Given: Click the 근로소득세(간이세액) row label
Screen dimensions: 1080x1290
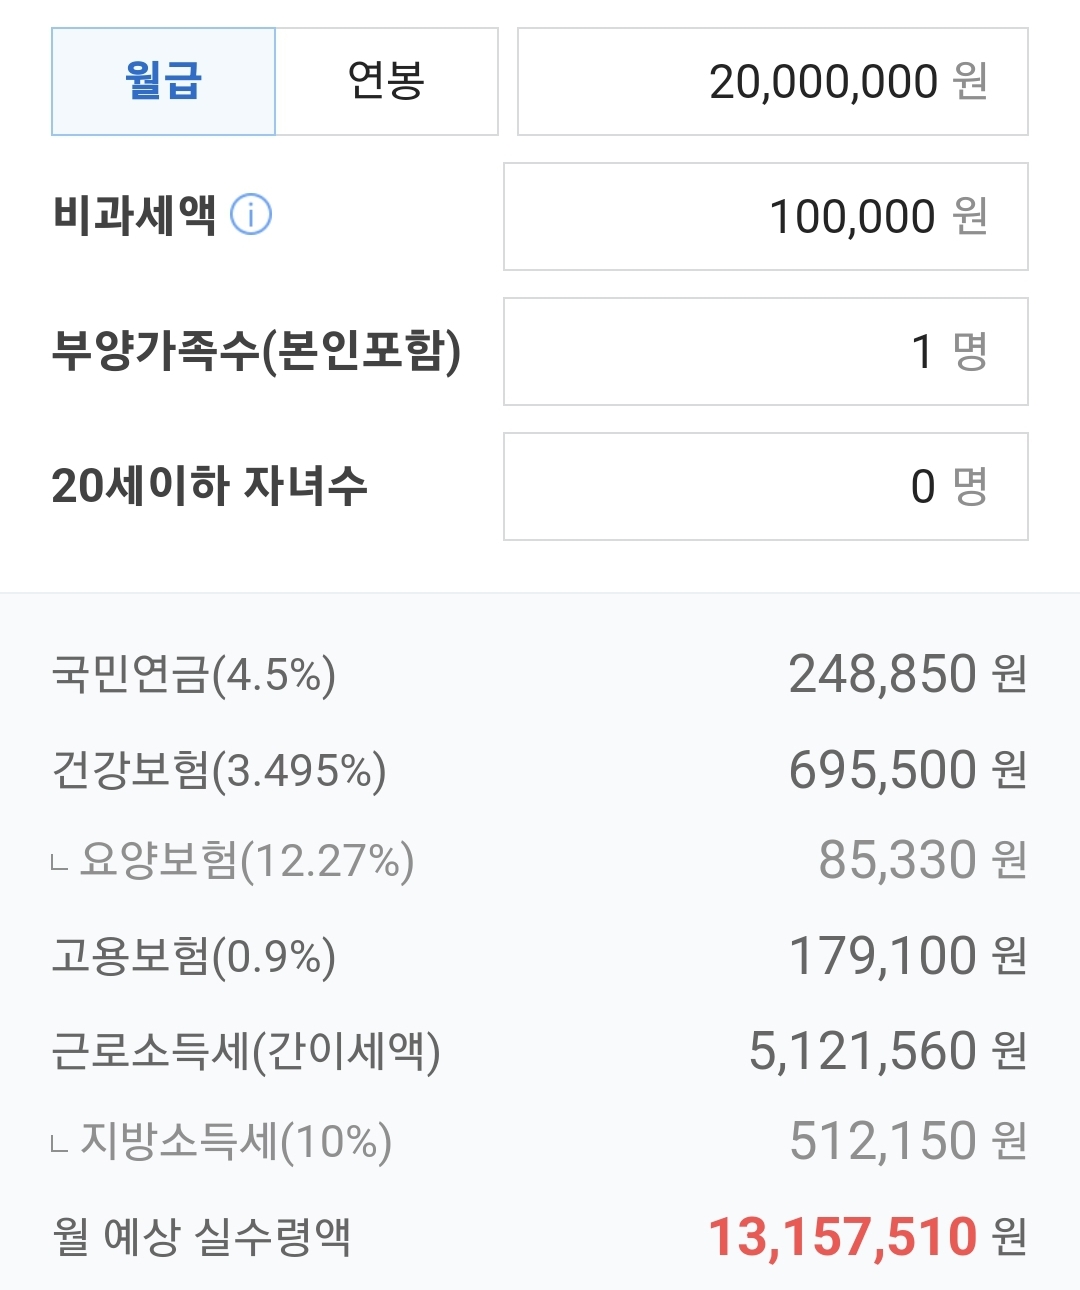Looking at the screenshot, I should pyautogui.click(x=245, y=1052).
